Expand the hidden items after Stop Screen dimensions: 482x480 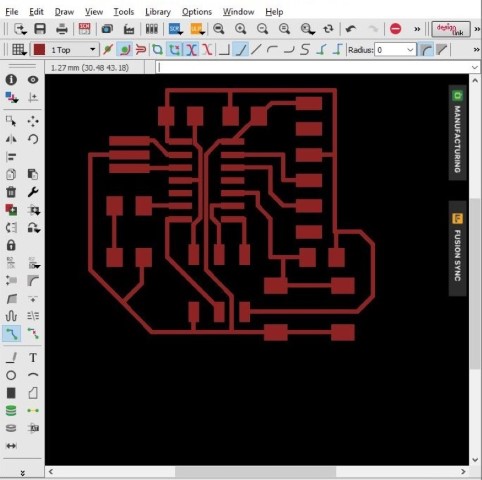[x=417, y=29]
